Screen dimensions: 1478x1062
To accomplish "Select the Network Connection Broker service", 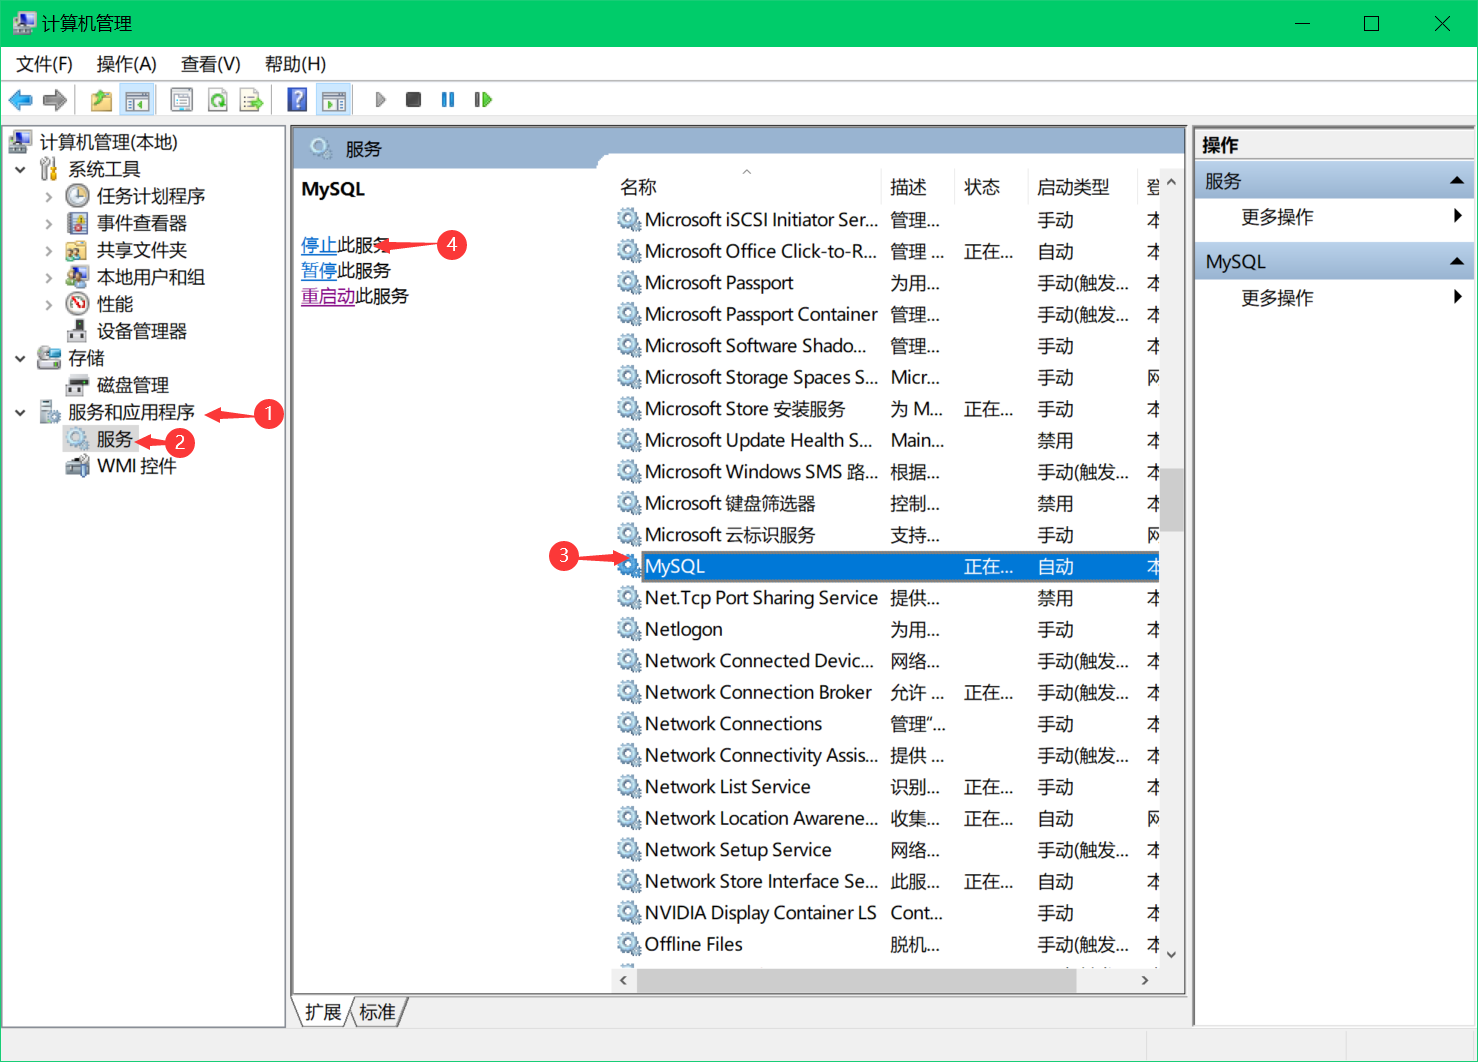I will 887,692.
